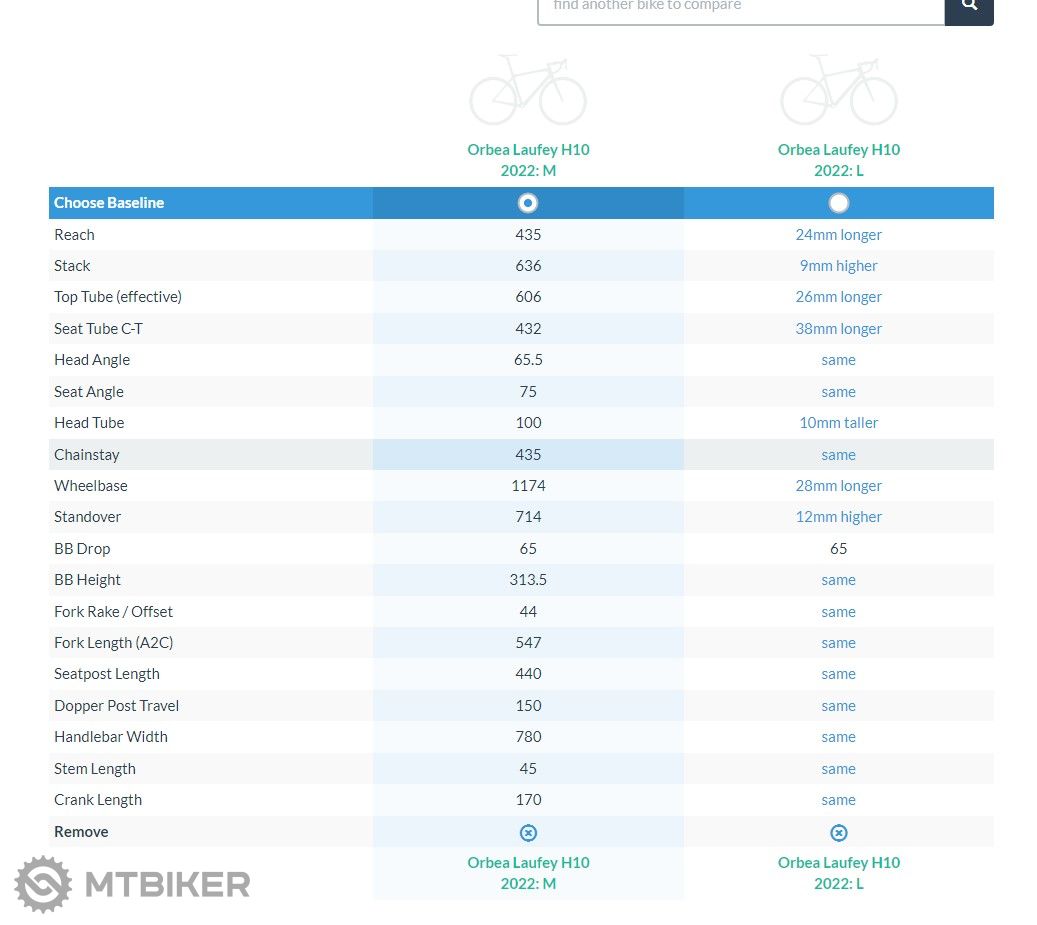Click the 24mm longer reach difference
Viewport: 1037px width, 925px height.
(x=838, y=235)
